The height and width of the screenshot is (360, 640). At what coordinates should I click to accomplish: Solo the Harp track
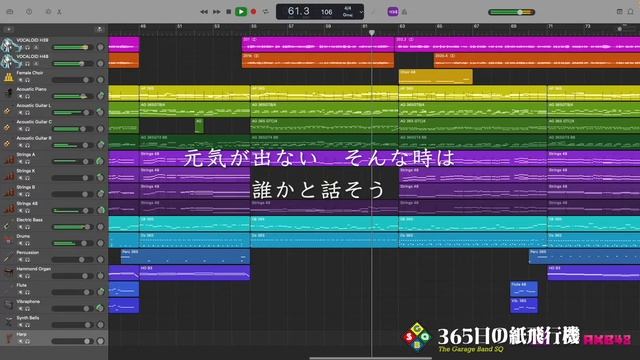[x=27, y=341]
